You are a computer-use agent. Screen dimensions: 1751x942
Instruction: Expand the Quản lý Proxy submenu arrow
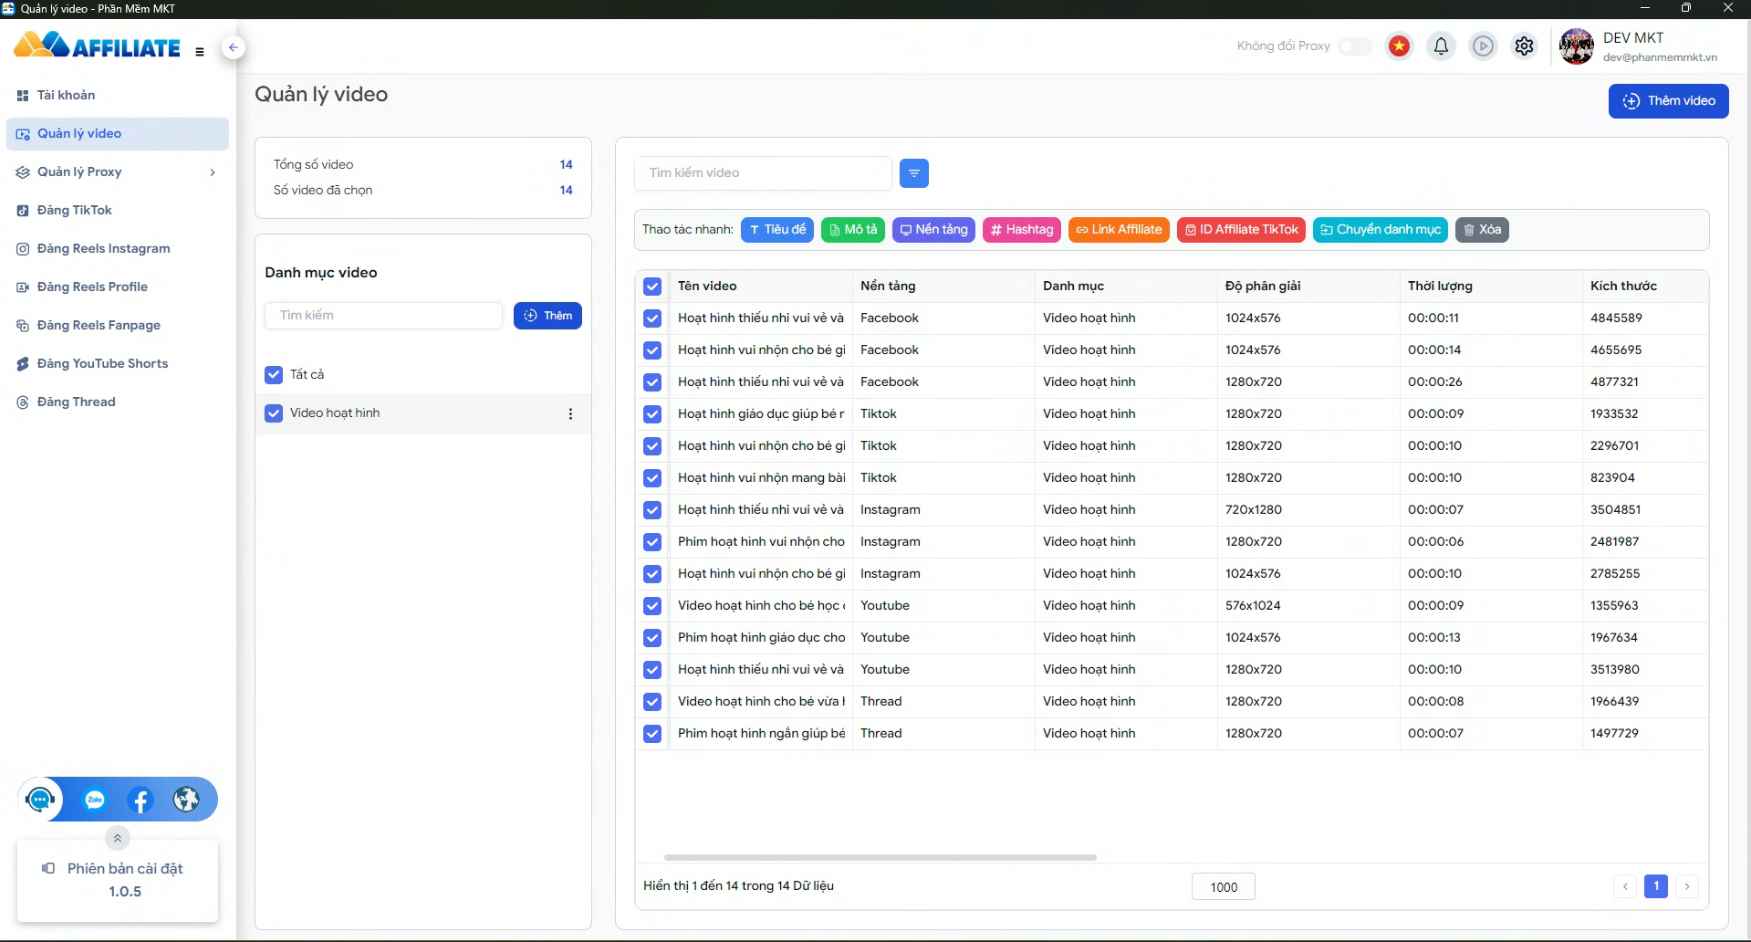[212, 172]
